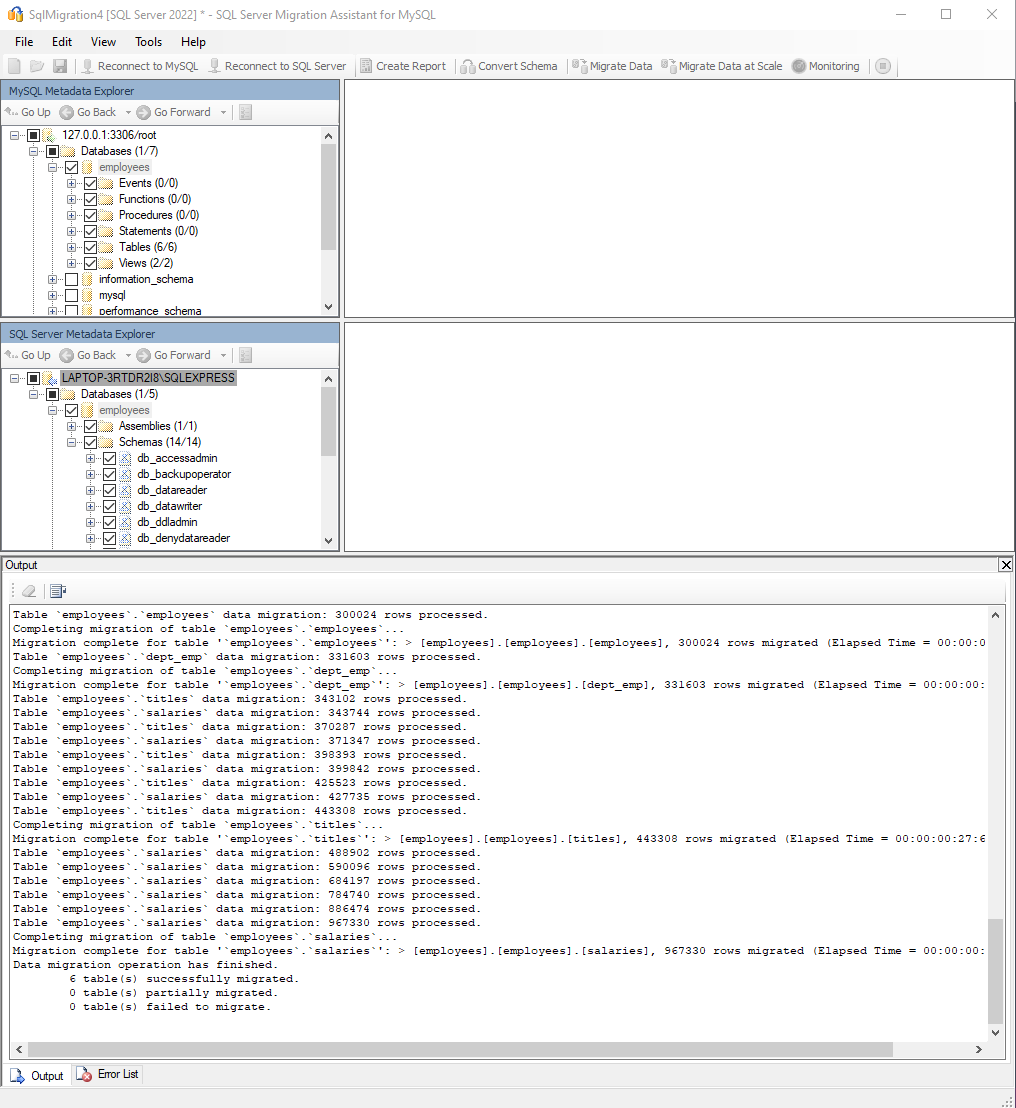Open the Monitoring tool in toolbar

coord(825,66)
